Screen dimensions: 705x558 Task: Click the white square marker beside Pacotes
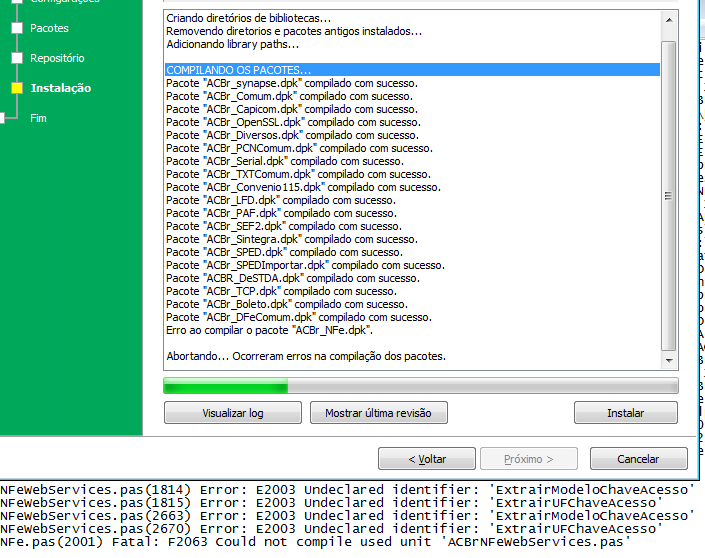pos(17,28)
